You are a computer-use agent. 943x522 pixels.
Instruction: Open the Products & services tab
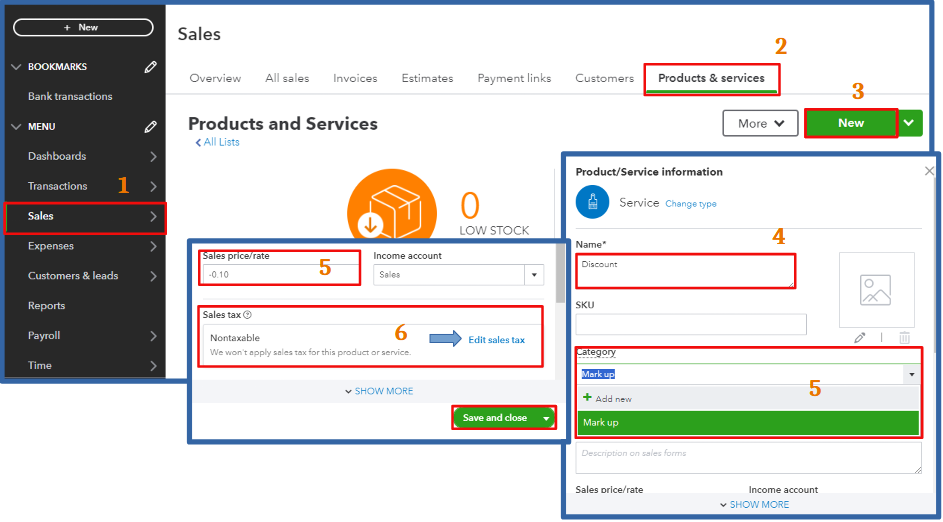pos(711,78)
